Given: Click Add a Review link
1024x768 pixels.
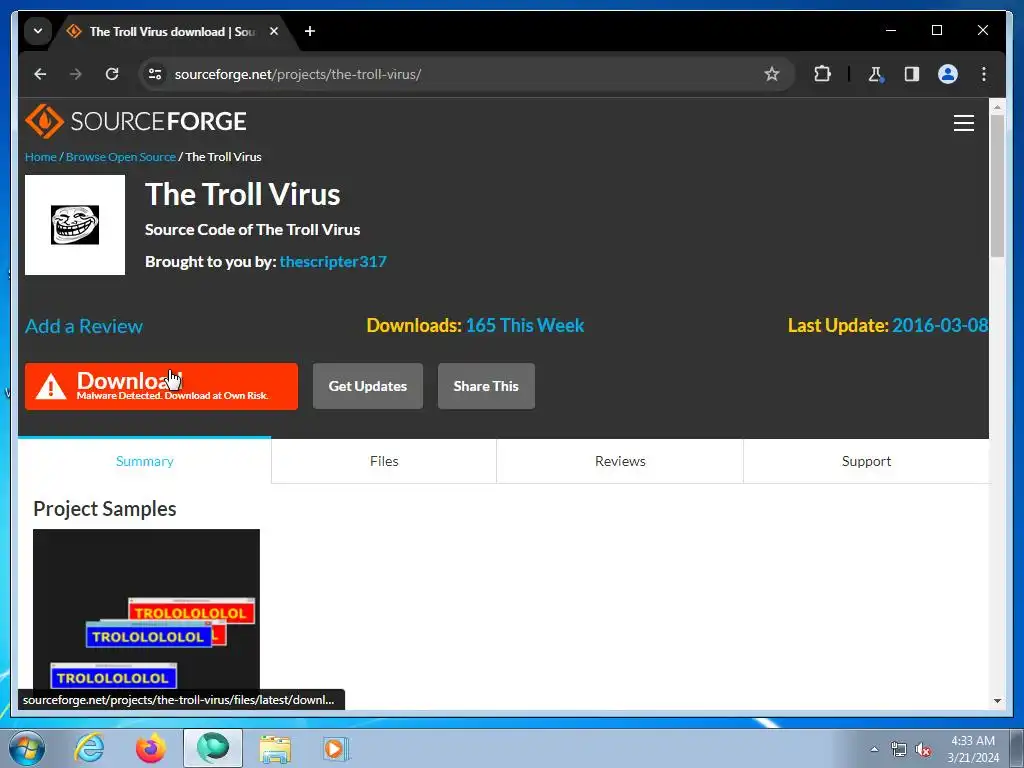Looking at the screenshot, I should (84, 326).
